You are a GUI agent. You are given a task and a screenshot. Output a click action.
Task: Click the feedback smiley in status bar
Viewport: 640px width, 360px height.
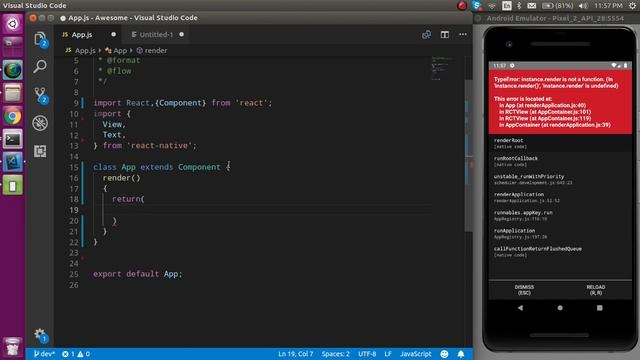point(444,354)
